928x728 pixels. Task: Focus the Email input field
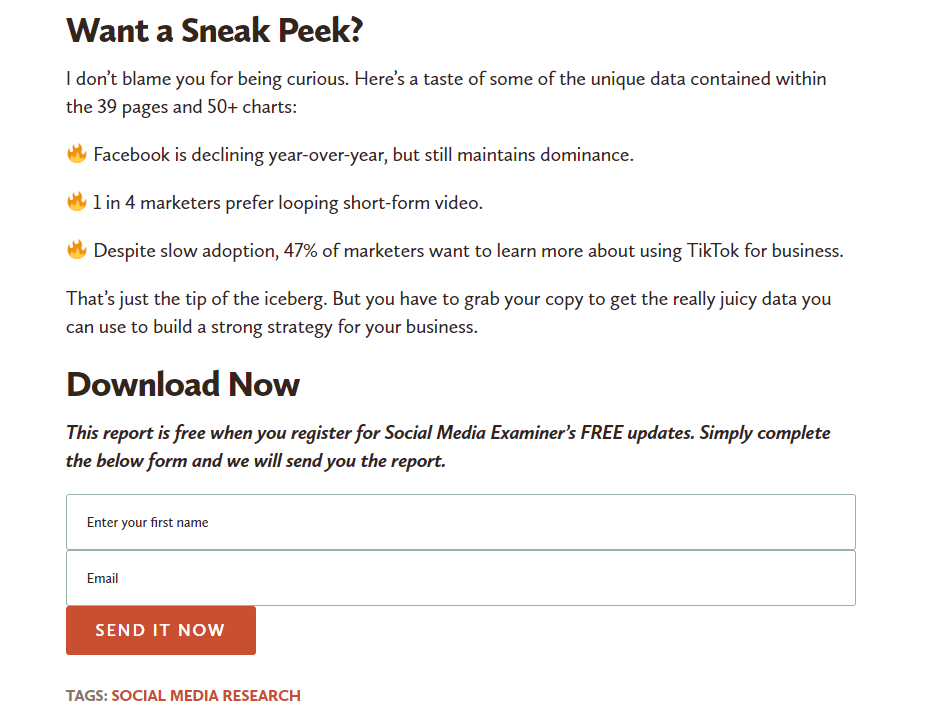460,578
